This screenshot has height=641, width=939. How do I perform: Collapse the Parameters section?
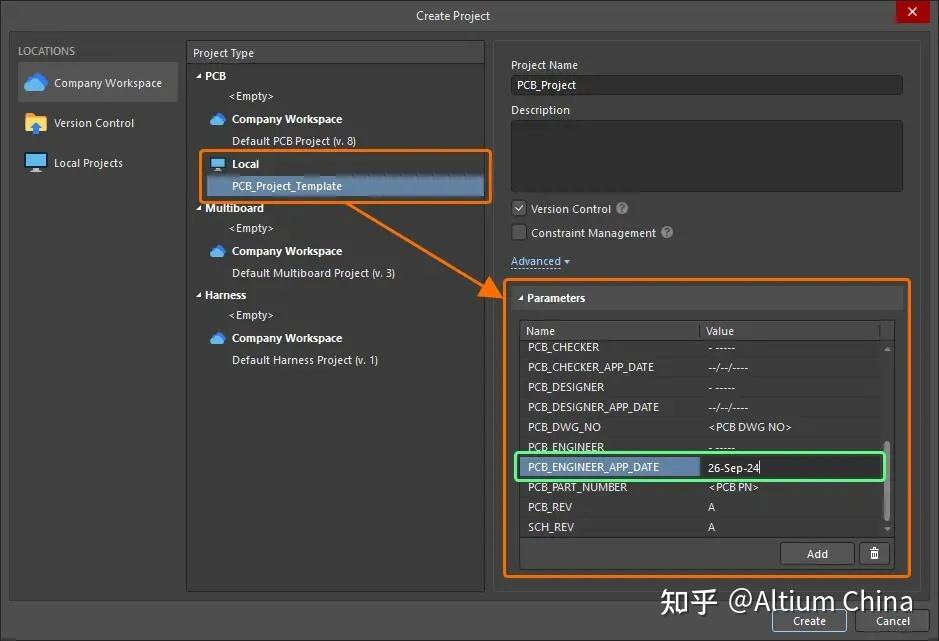pos(520,298)
